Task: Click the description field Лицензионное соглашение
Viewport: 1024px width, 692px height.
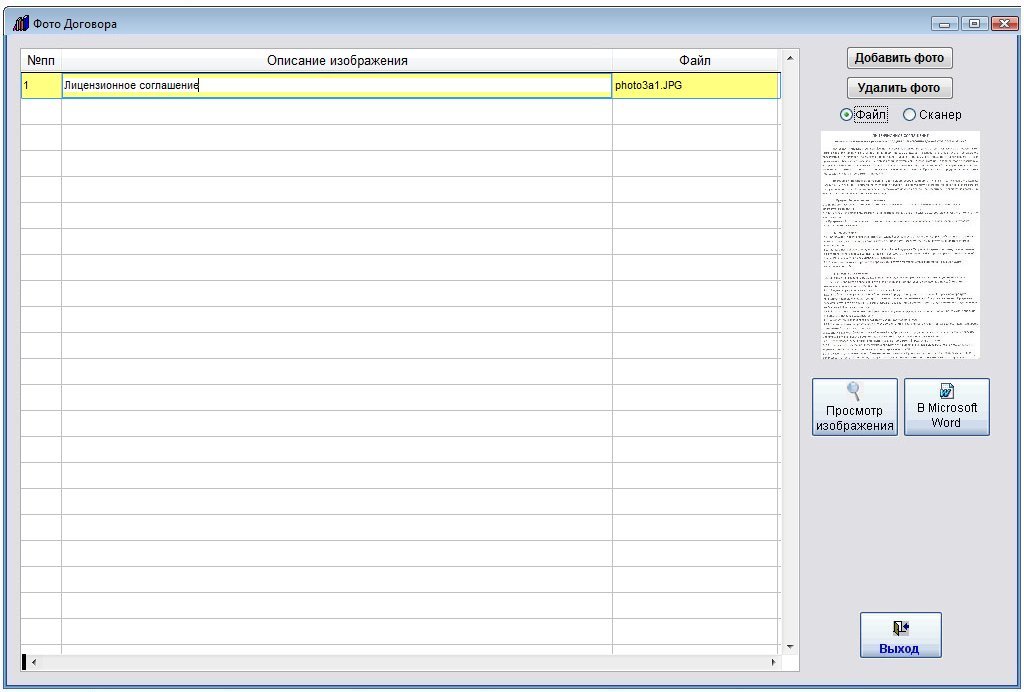Action: point(336,86)
